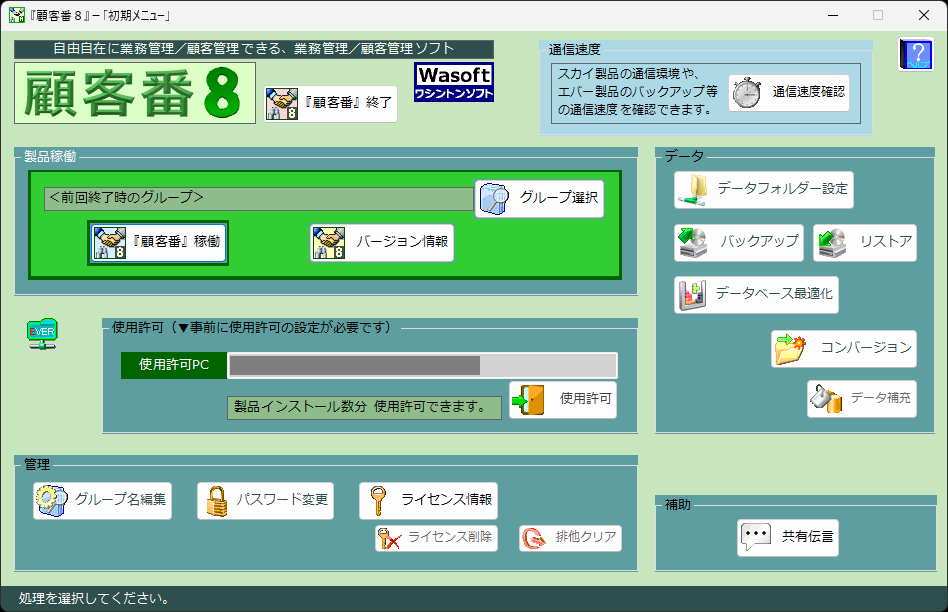This screenshot has width=948, height=612.
Task: Open データフォルダー設定 data folder settings
Action: (x=764, y=190)
